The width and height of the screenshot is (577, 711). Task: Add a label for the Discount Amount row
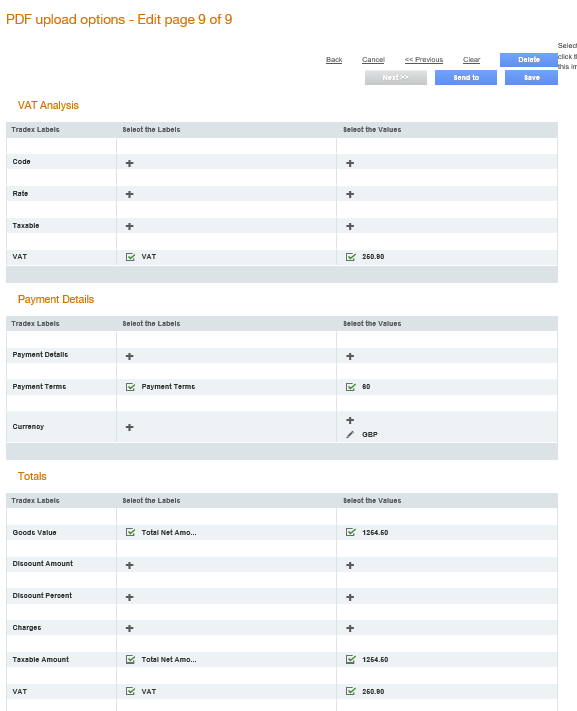tap(129, 565)
